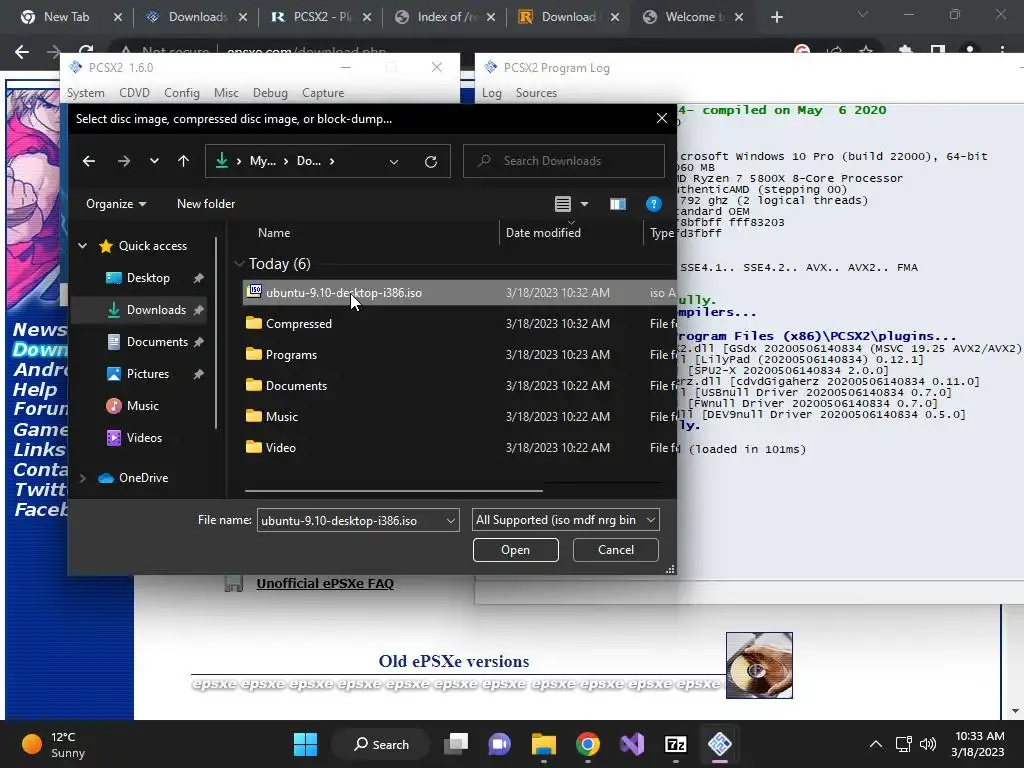1024x768 pixels.
Task: Click the Open button
Action: coord(515,550)
